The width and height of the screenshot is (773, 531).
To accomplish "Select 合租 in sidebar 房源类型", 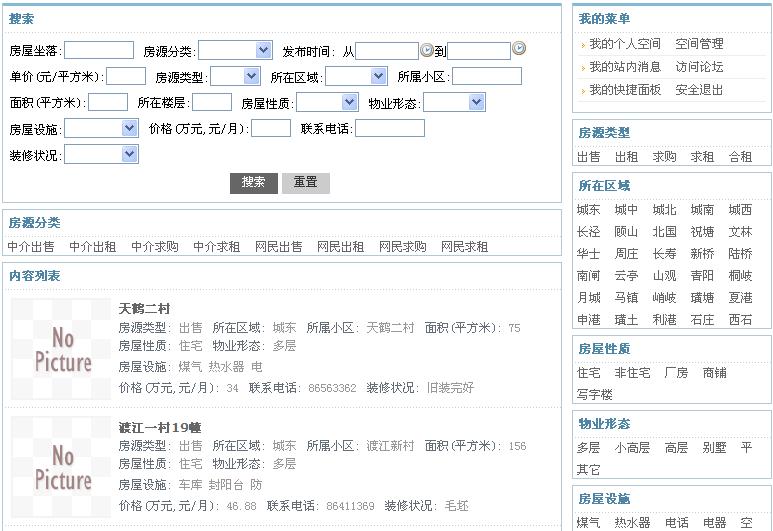I will pyautogui.click(x=740, y=157).
